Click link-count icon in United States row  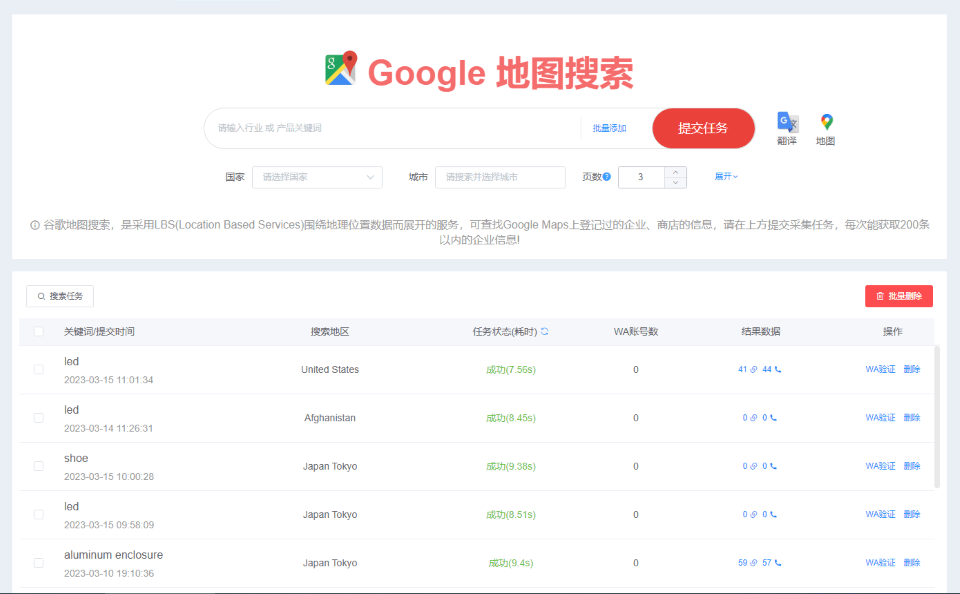[x=755, y=370]
